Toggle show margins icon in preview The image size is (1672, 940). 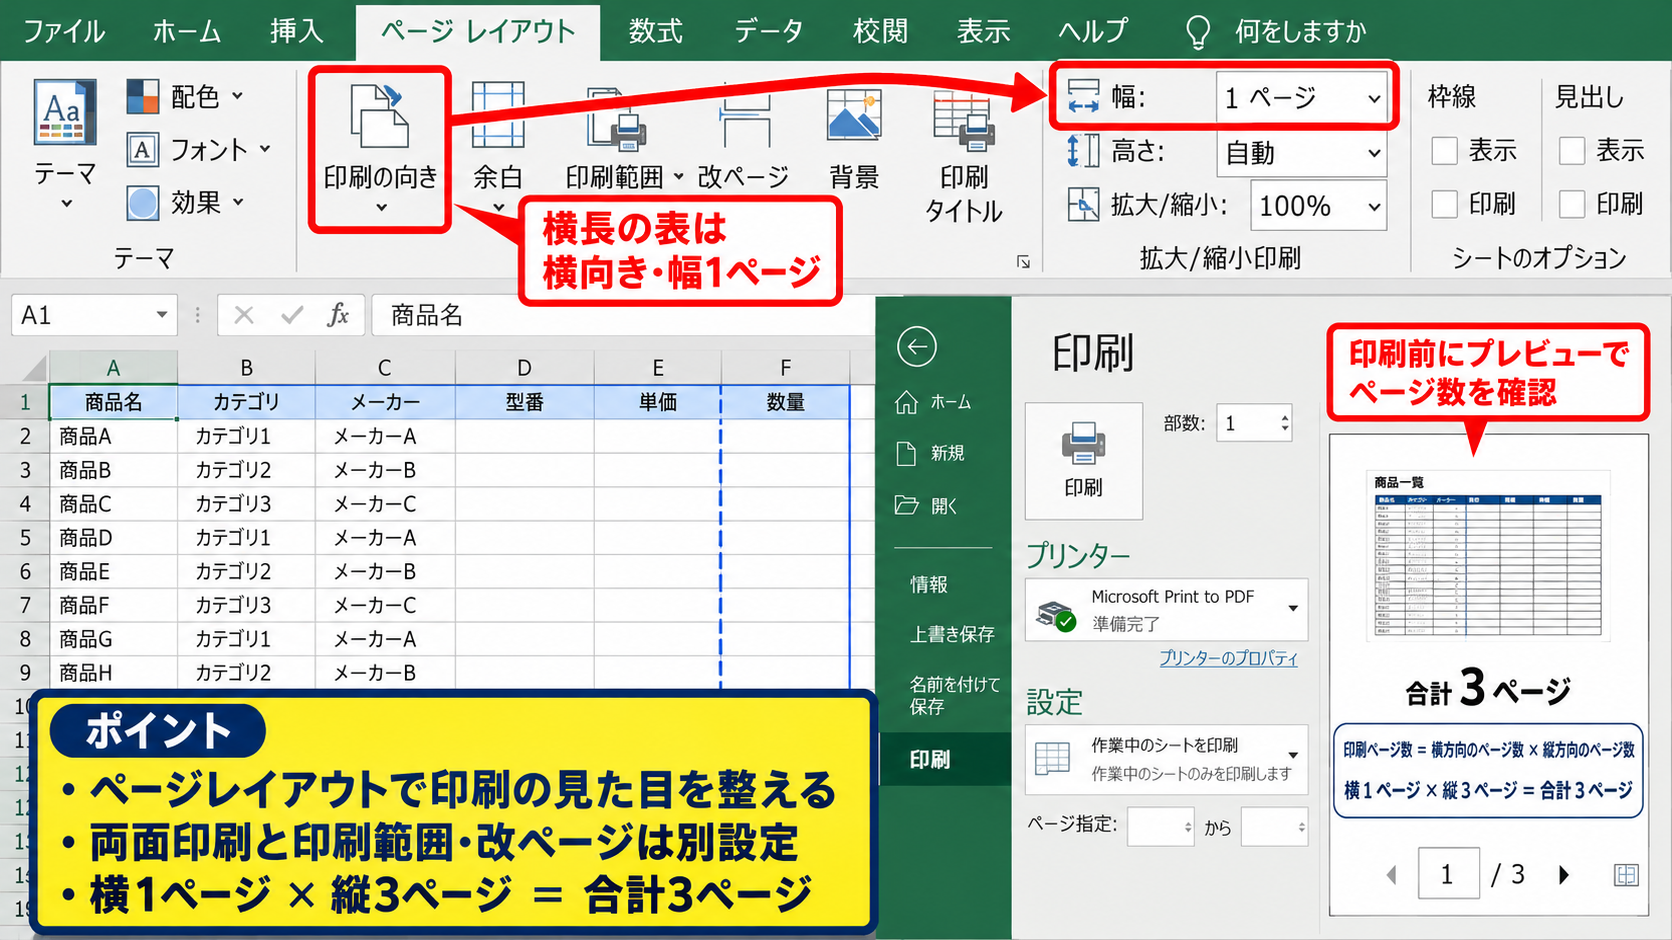(1626, 875)
